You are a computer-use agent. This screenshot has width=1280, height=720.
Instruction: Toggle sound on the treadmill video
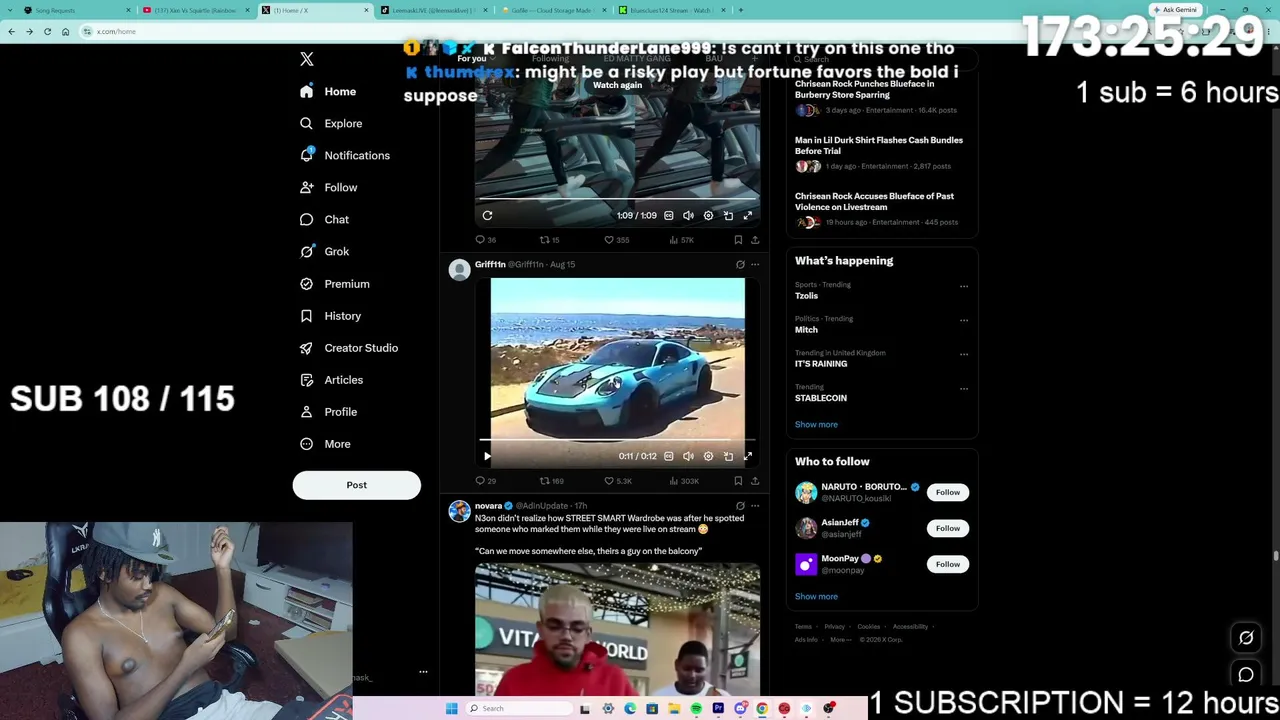coord(688,215)
